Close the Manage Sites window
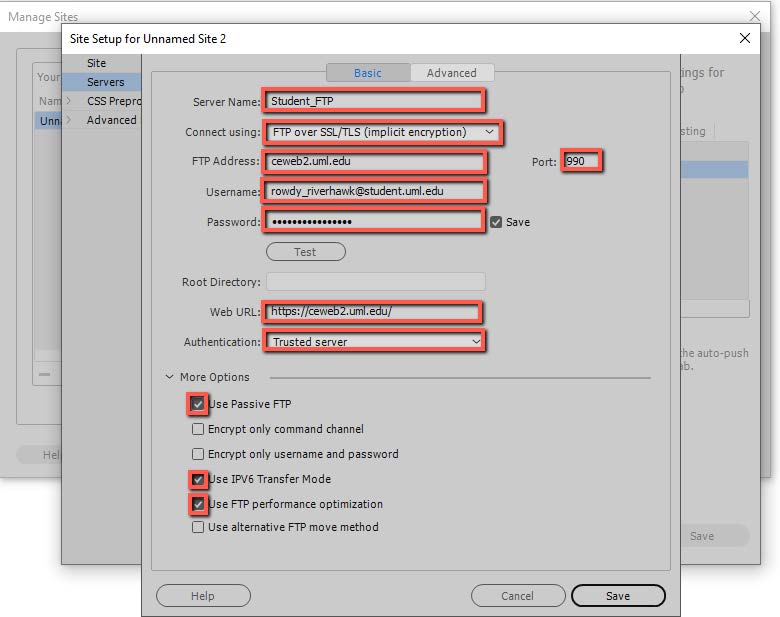 click(x=755, y=16)
